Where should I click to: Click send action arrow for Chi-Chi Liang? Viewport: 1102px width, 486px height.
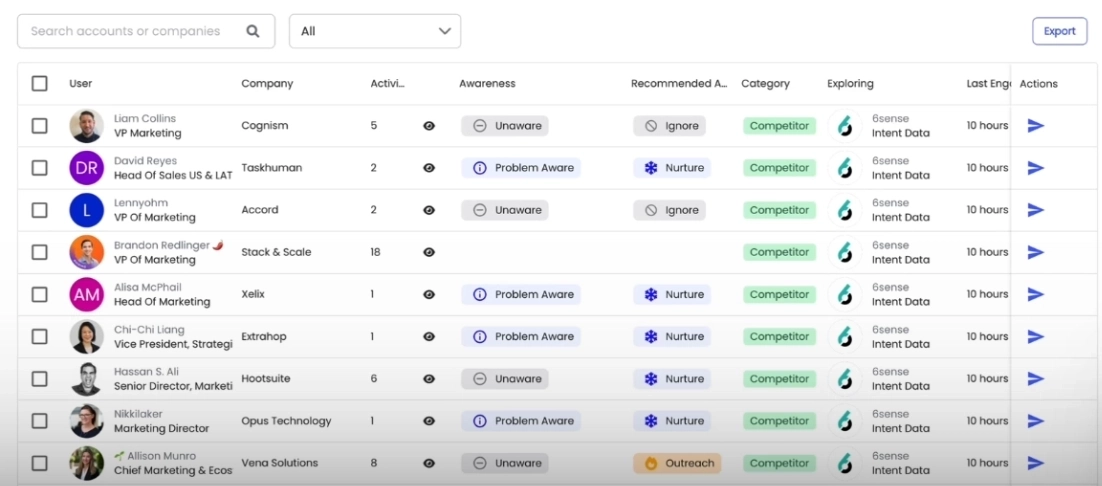(x=1035, y=336)
